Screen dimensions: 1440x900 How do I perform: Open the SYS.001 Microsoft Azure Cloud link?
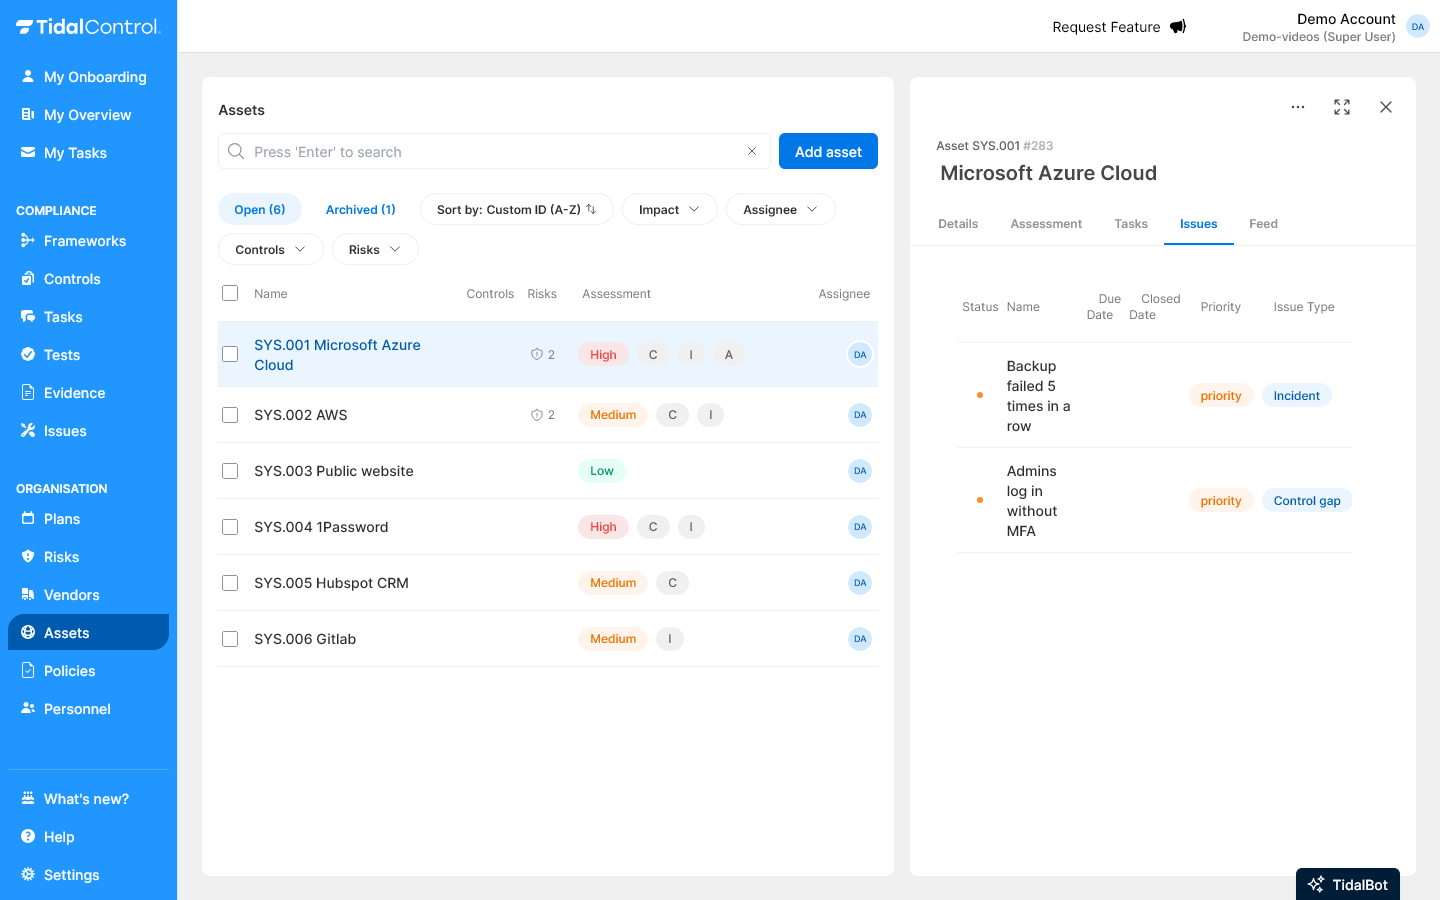[337, 354]
